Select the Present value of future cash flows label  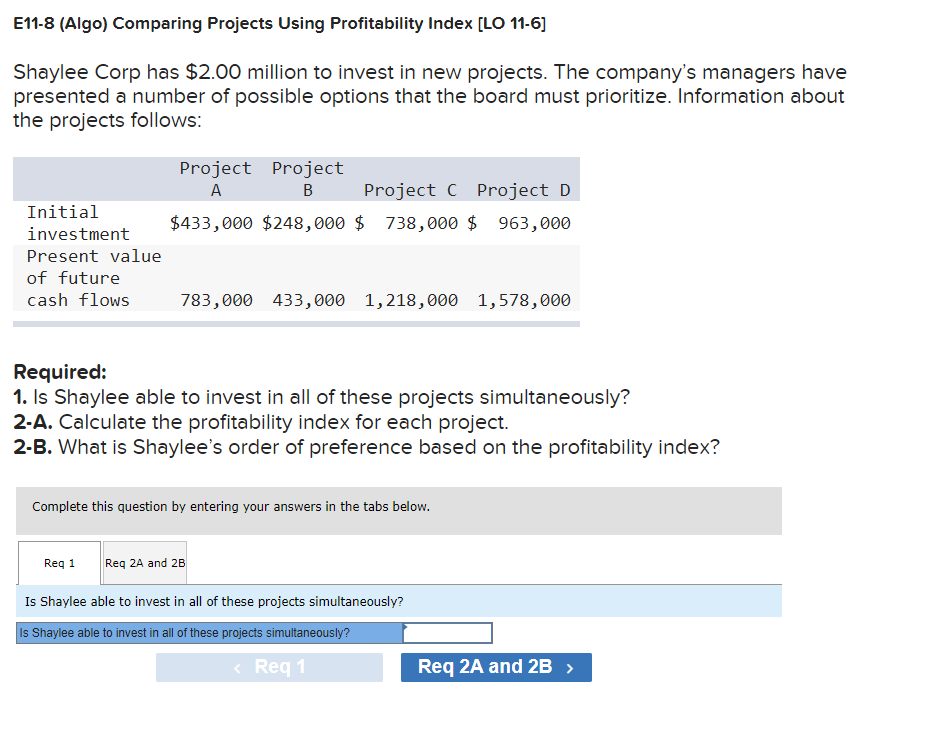pos(92,278)
